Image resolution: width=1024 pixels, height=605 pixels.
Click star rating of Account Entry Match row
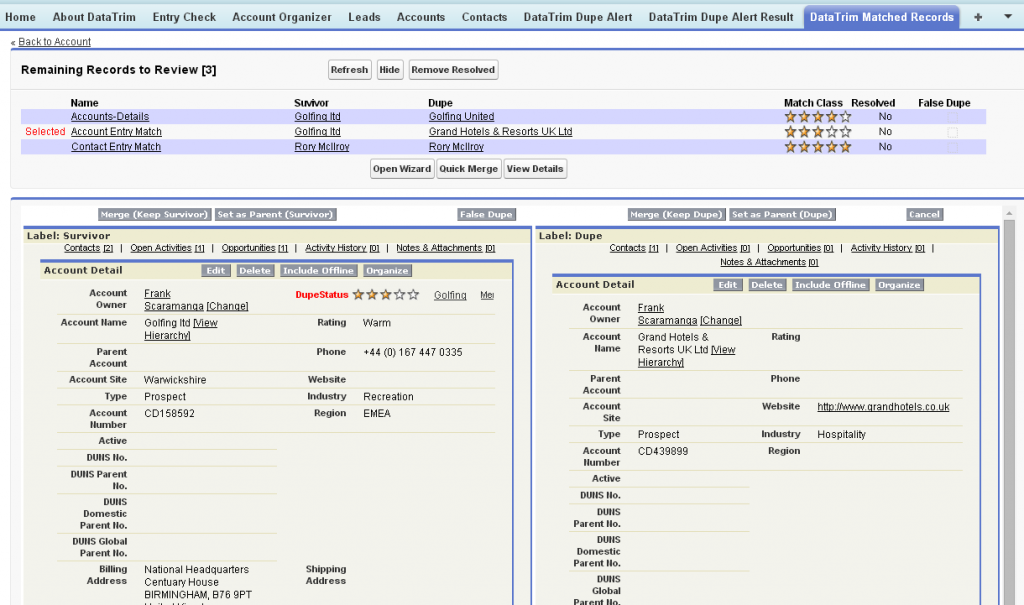[x=817, y=132]
